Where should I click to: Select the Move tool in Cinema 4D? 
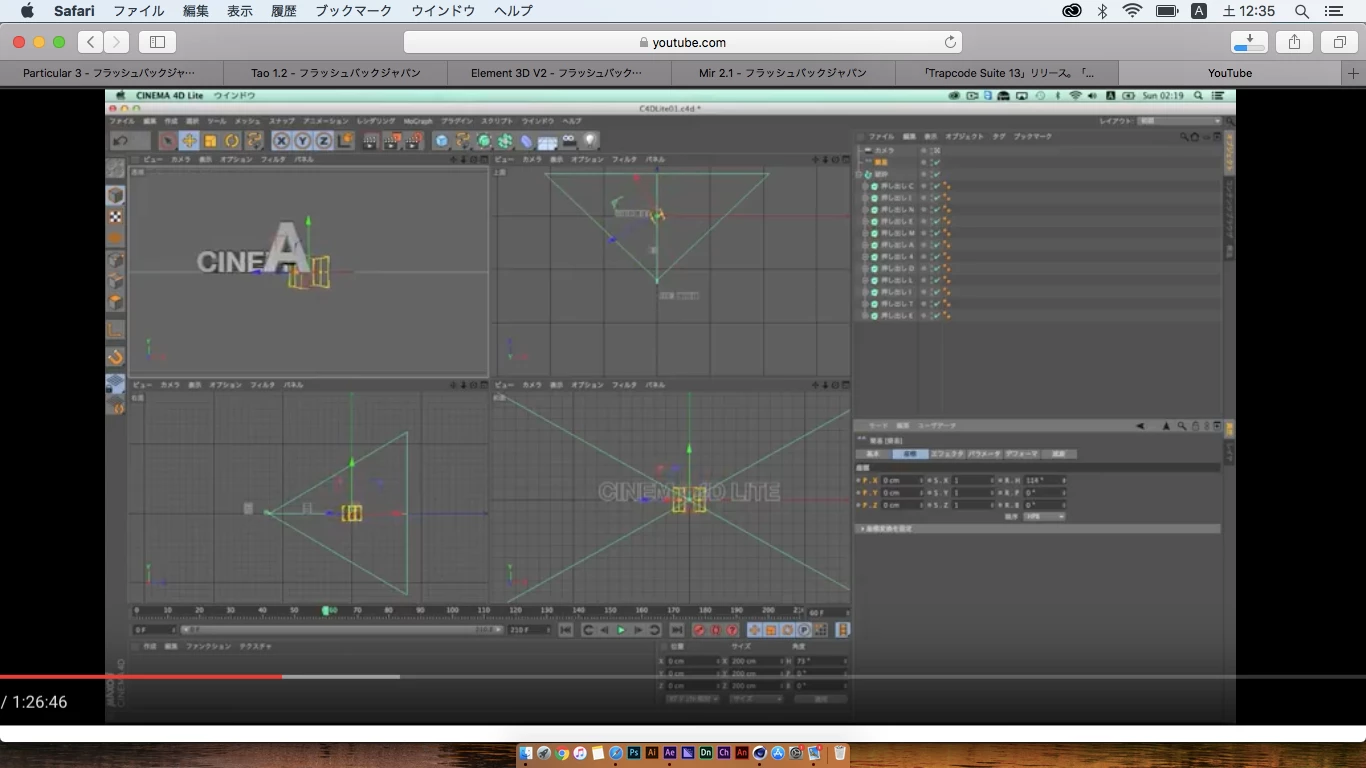[x=189, y=141]
